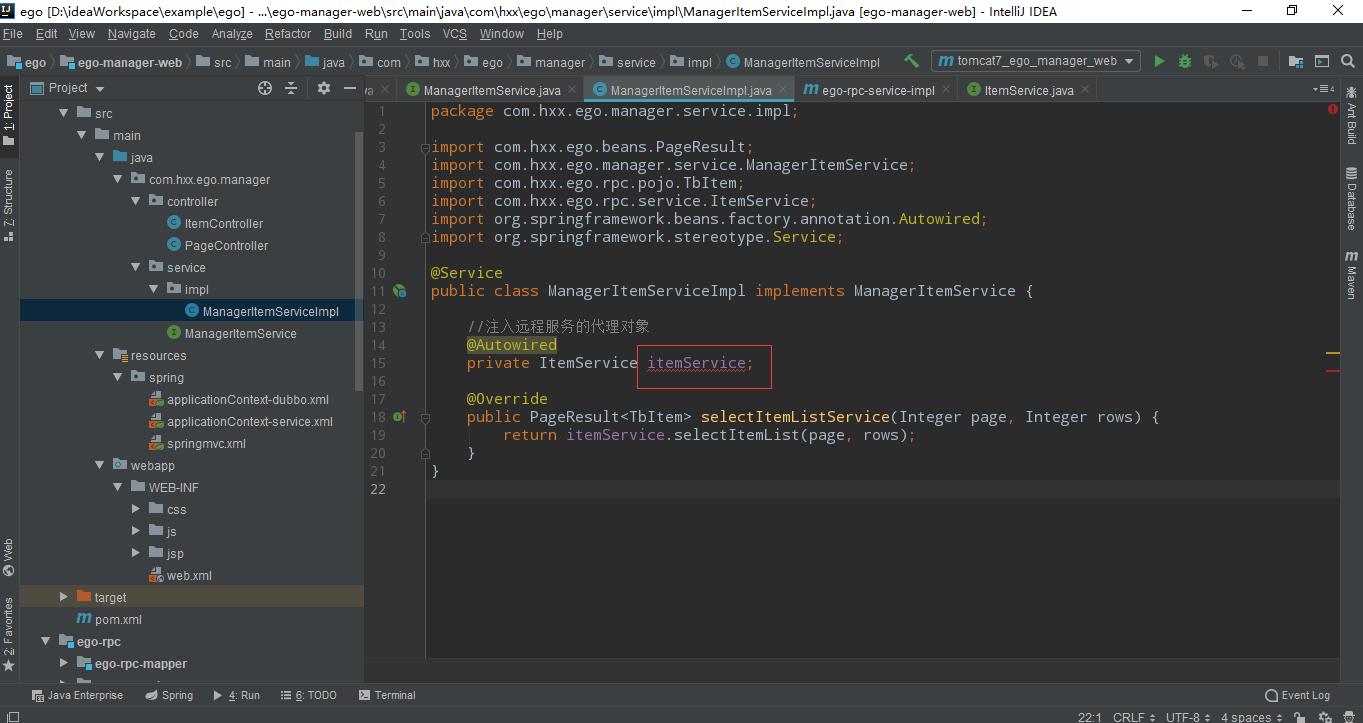Open the Database side panel
Viewport: 1363px width, 723px height.
(x=1351, y=198)
